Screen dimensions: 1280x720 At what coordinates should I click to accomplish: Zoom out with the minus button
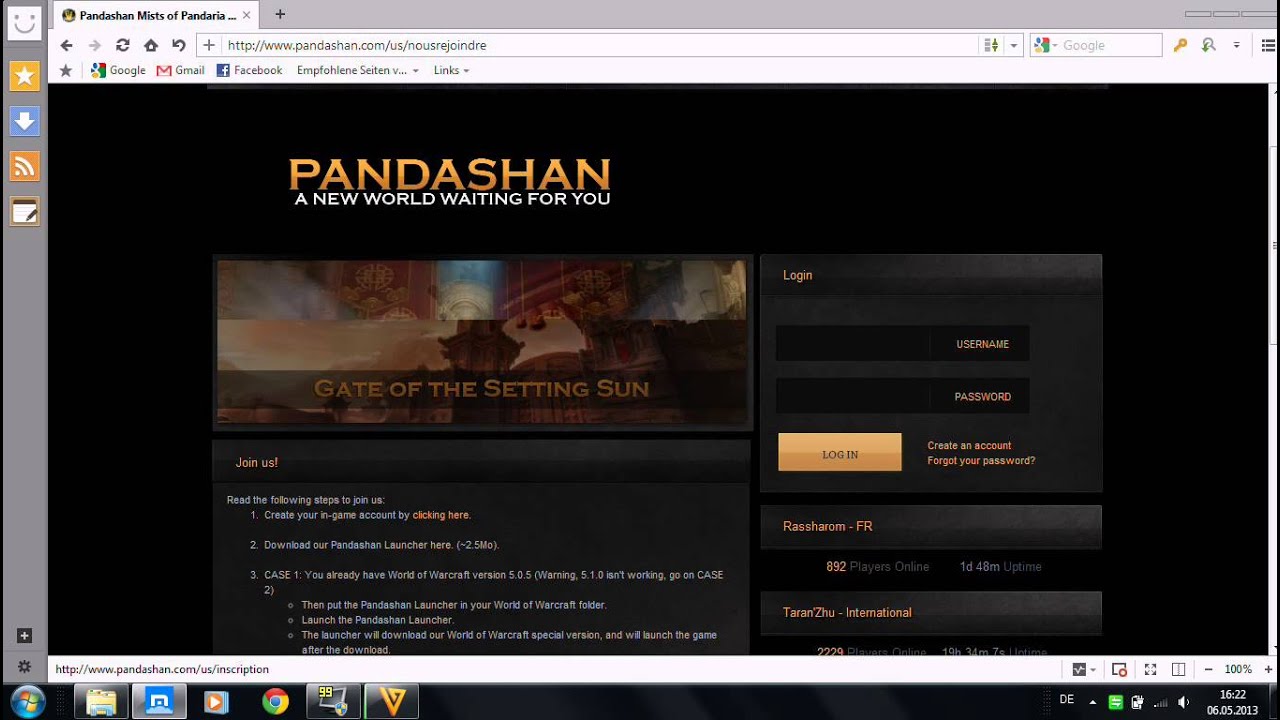(1208, 669)
